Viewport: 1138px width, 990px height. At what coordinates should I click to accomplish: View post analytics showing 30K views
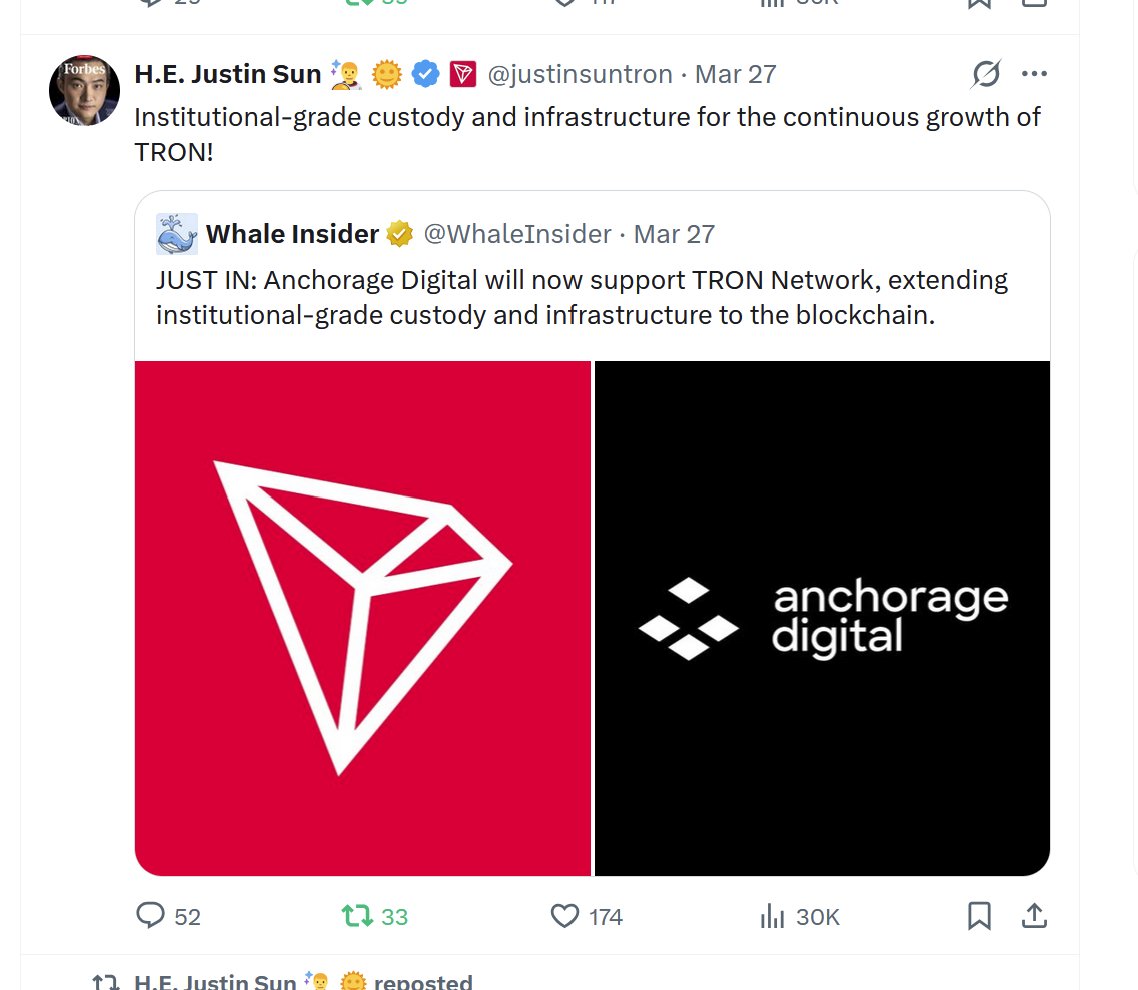[x=772, y=915]
